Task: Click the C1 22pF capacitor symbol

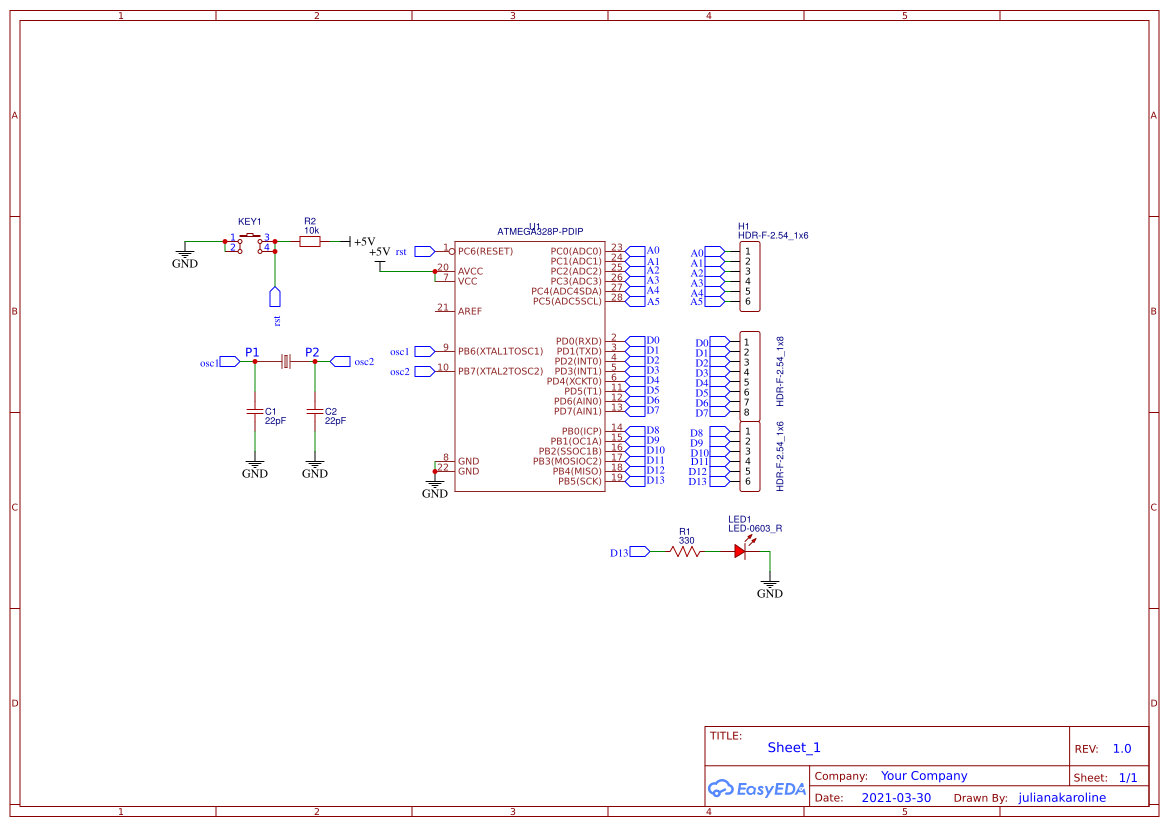Action: [255, 411]
